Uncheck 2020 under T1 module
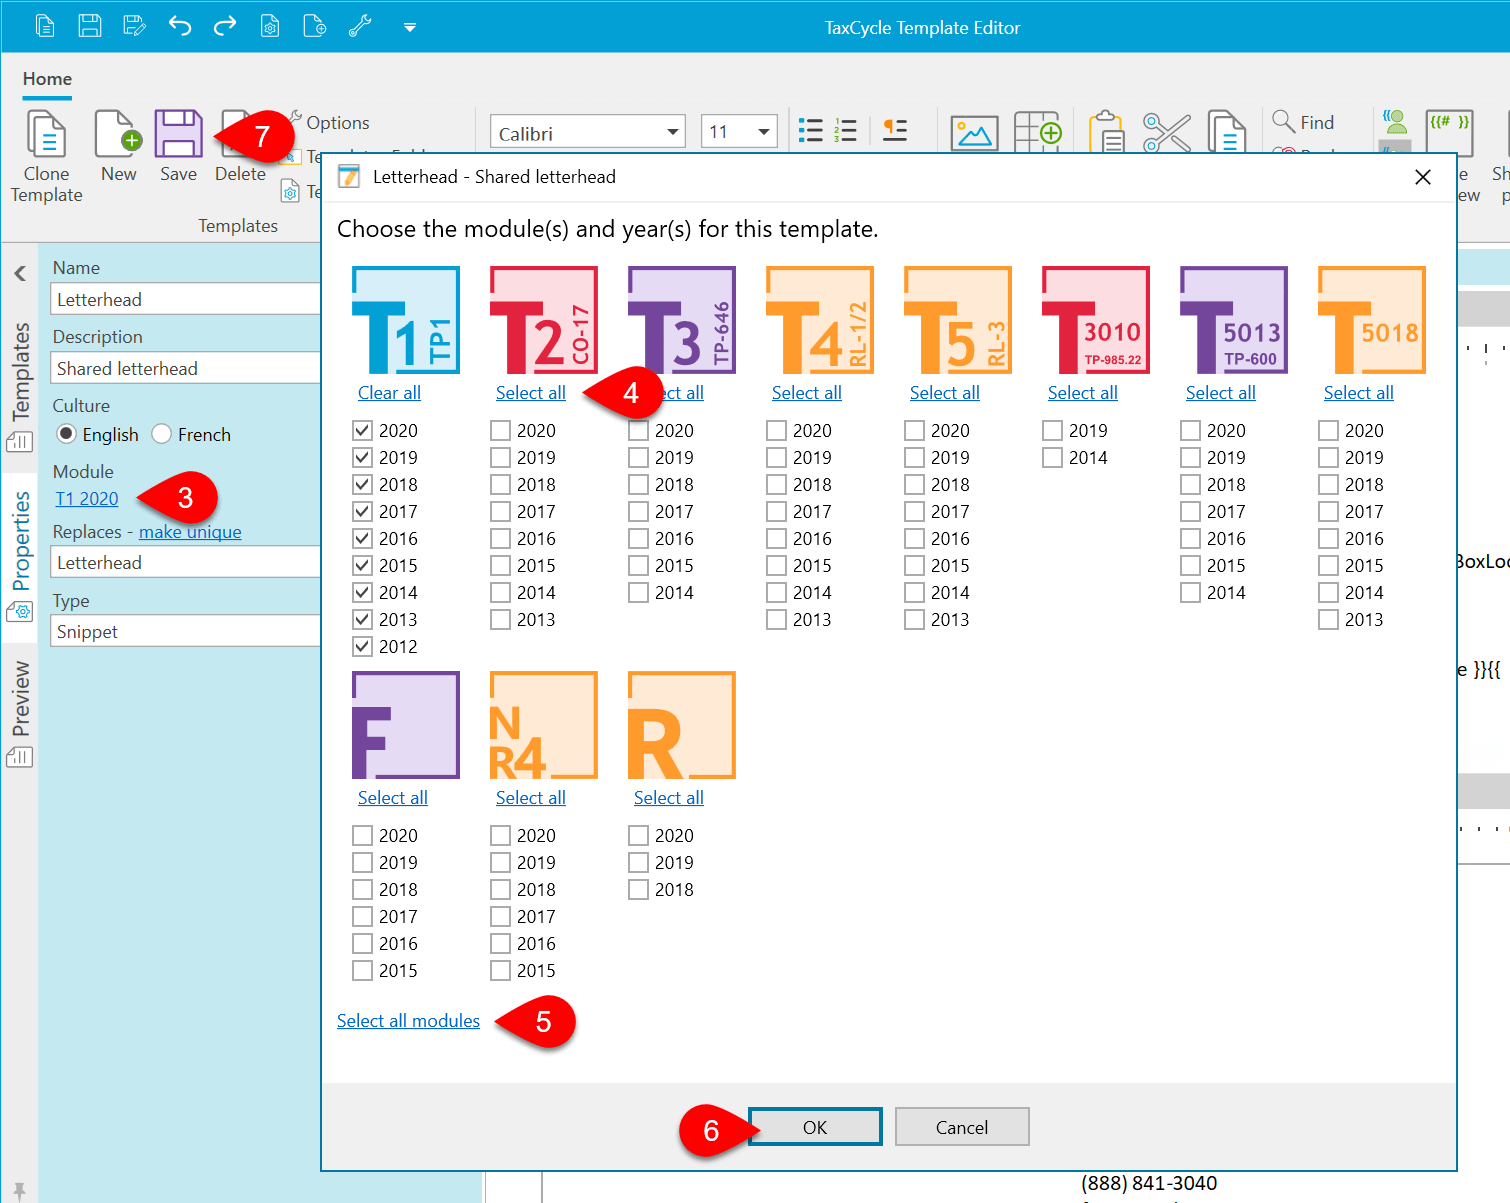Screen dimensions: 1510x1203 point(363,431)
